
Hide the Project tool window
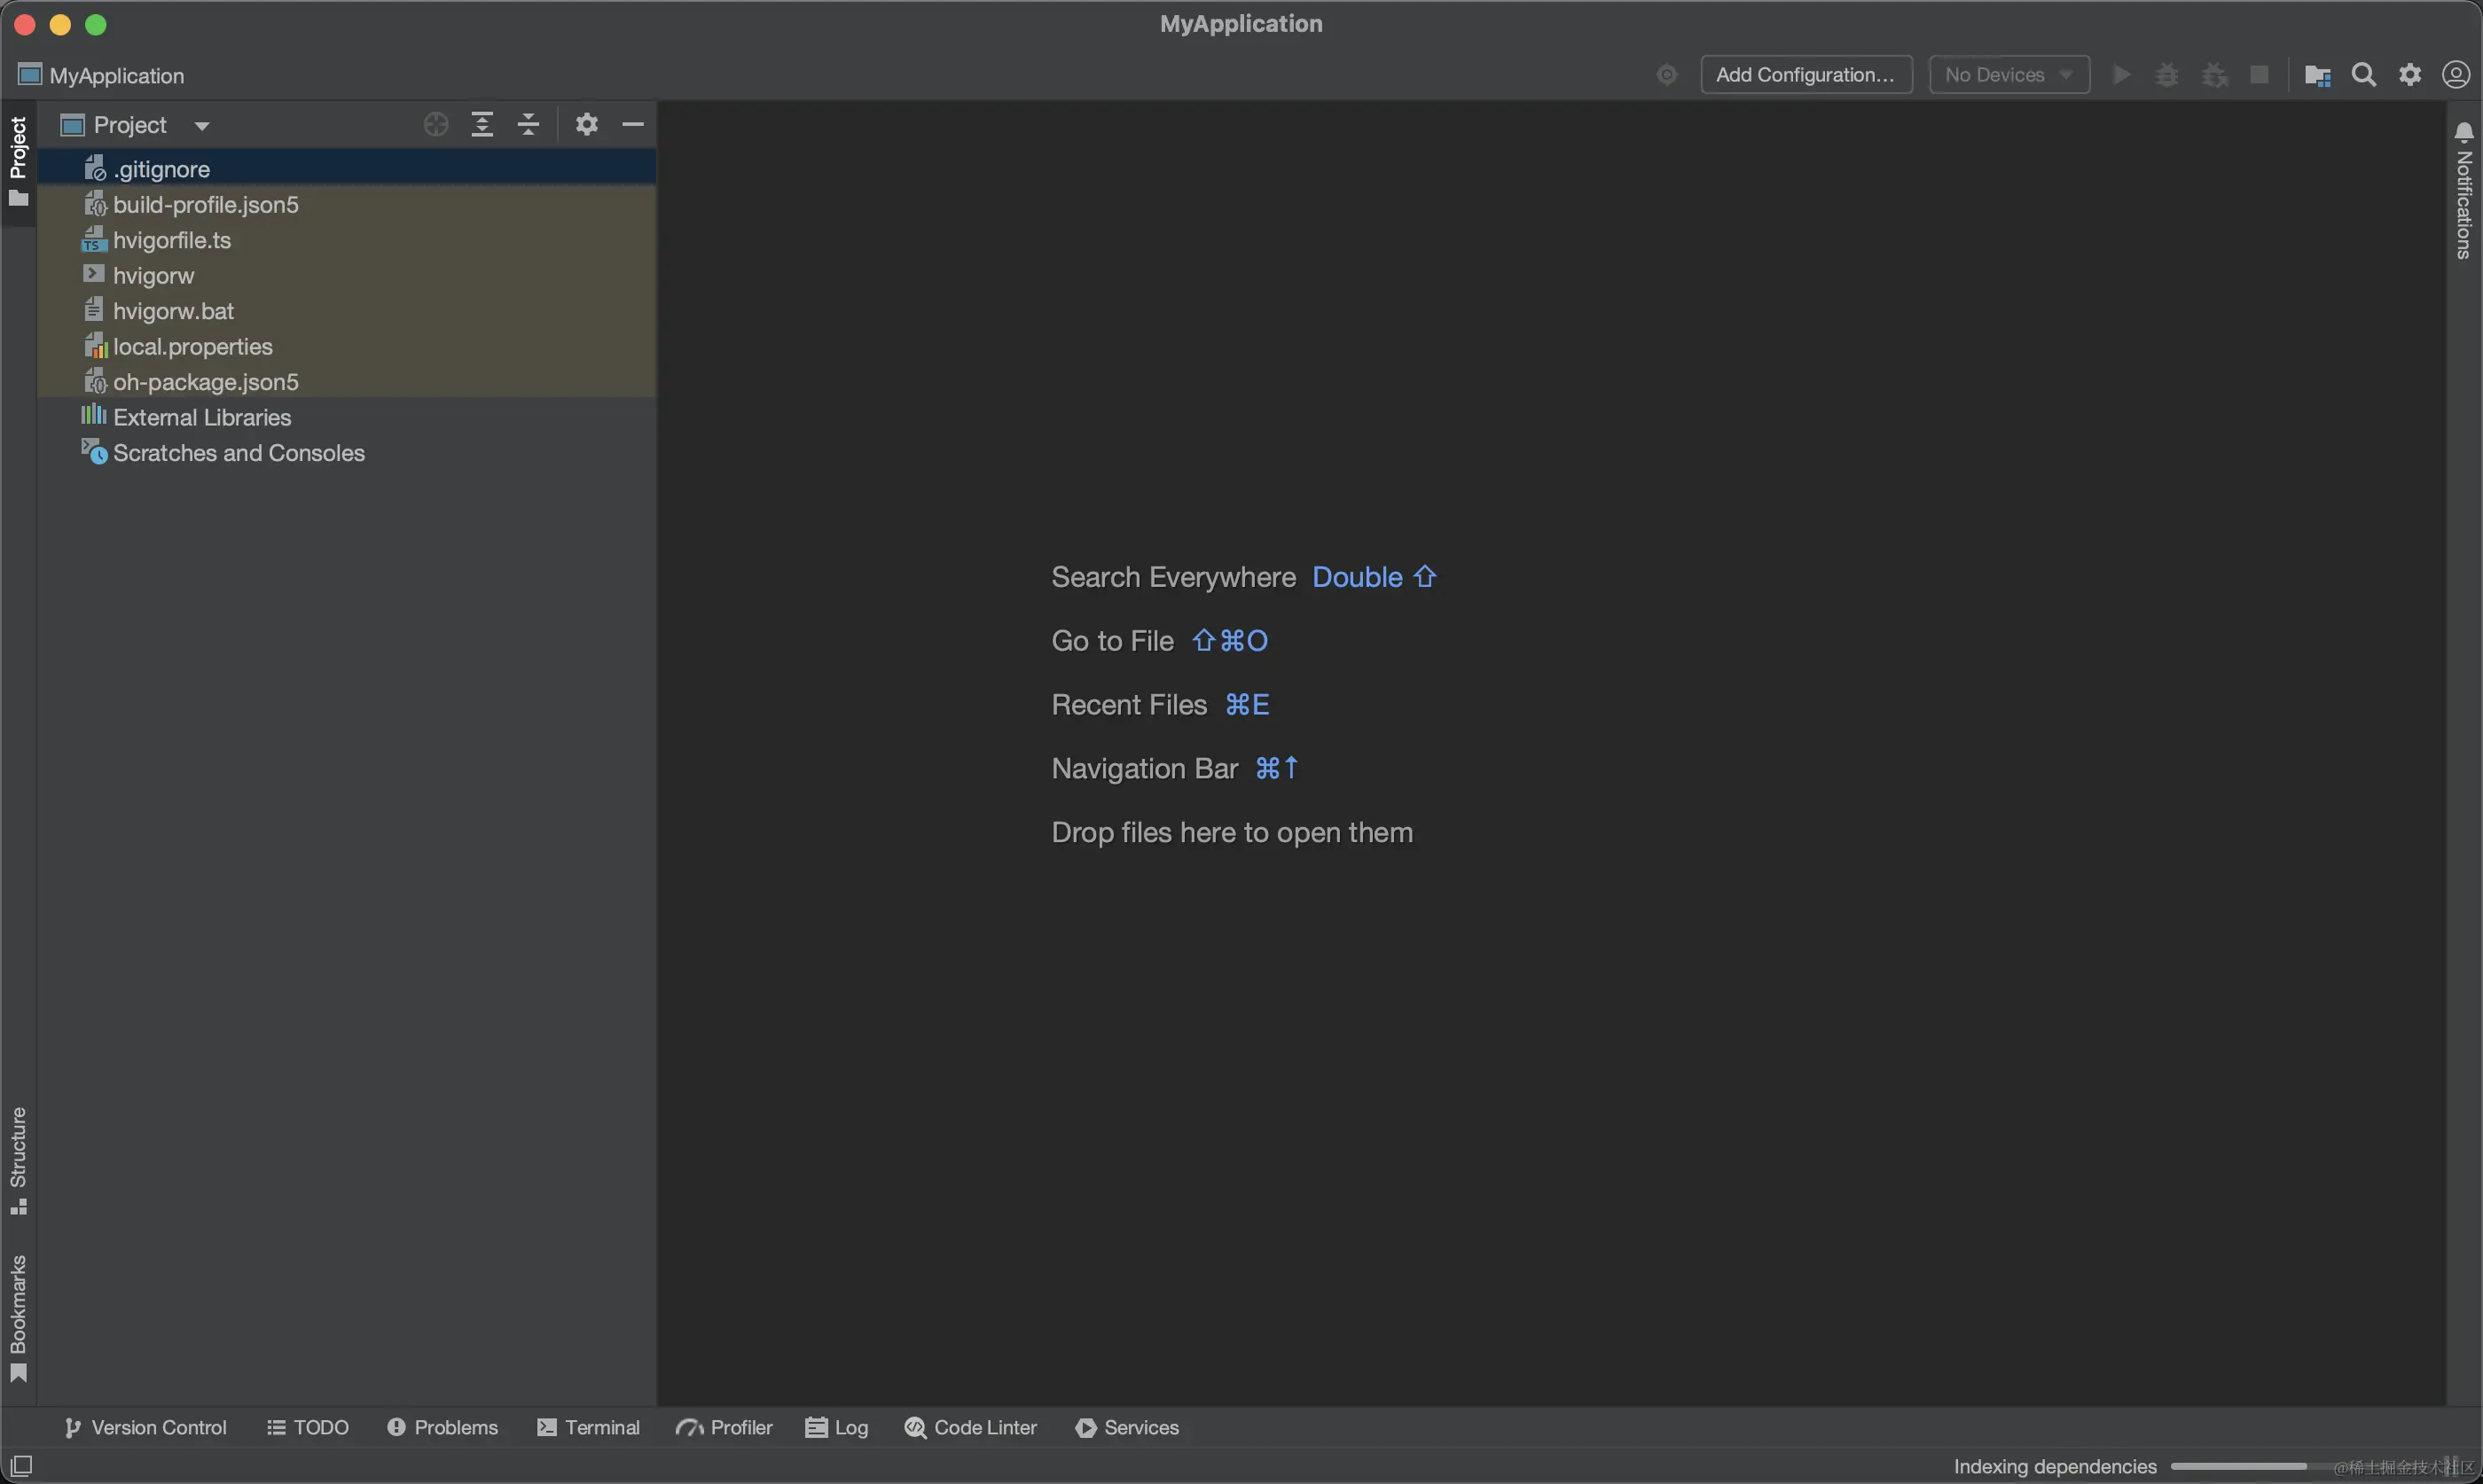632,125
